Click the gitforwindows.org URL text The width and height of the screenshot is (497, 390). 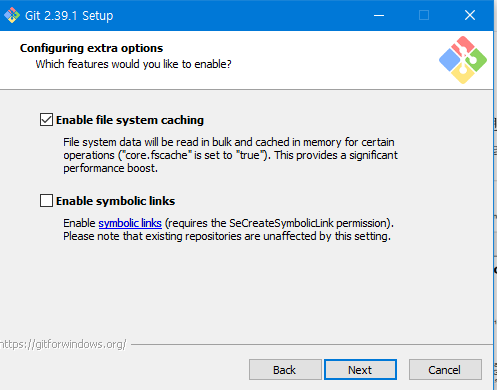(x=63, y=344)
